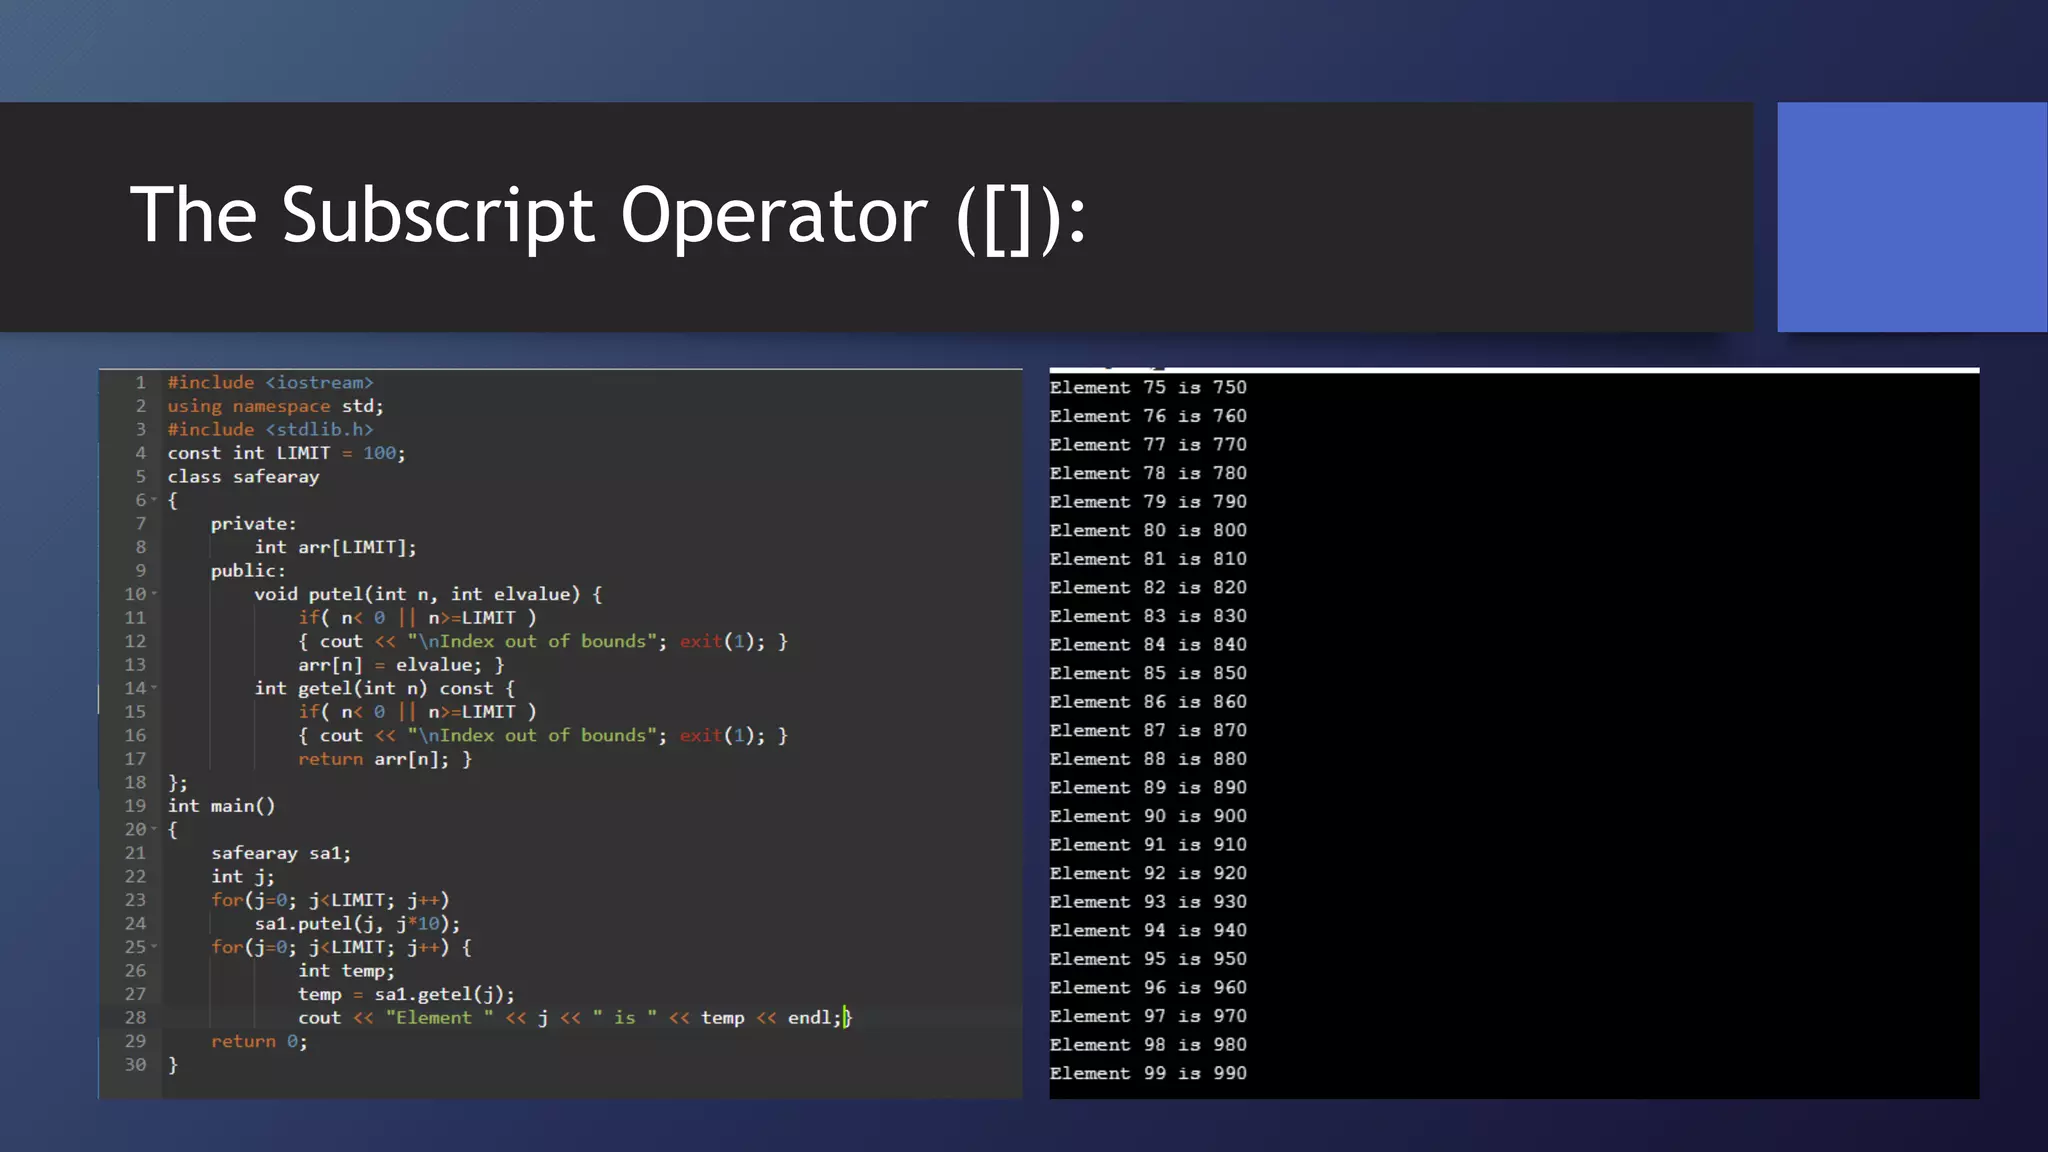This screenshot has height=1152, width=2048.
Task: Click console line "Element 99 is 990"
Action: click(x=1148, y=1073)
